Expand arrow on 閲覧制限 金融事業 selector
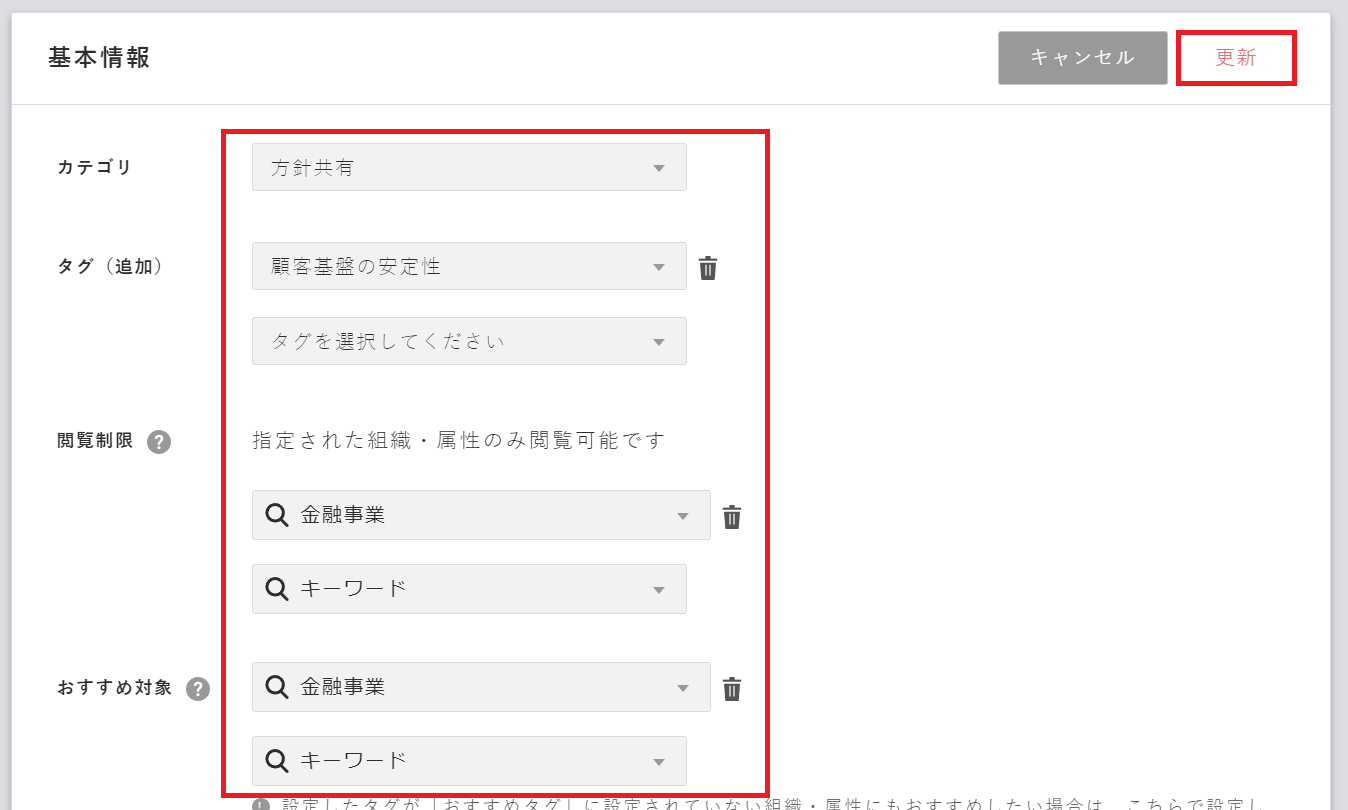1348x810 pixels. (683, 517)
